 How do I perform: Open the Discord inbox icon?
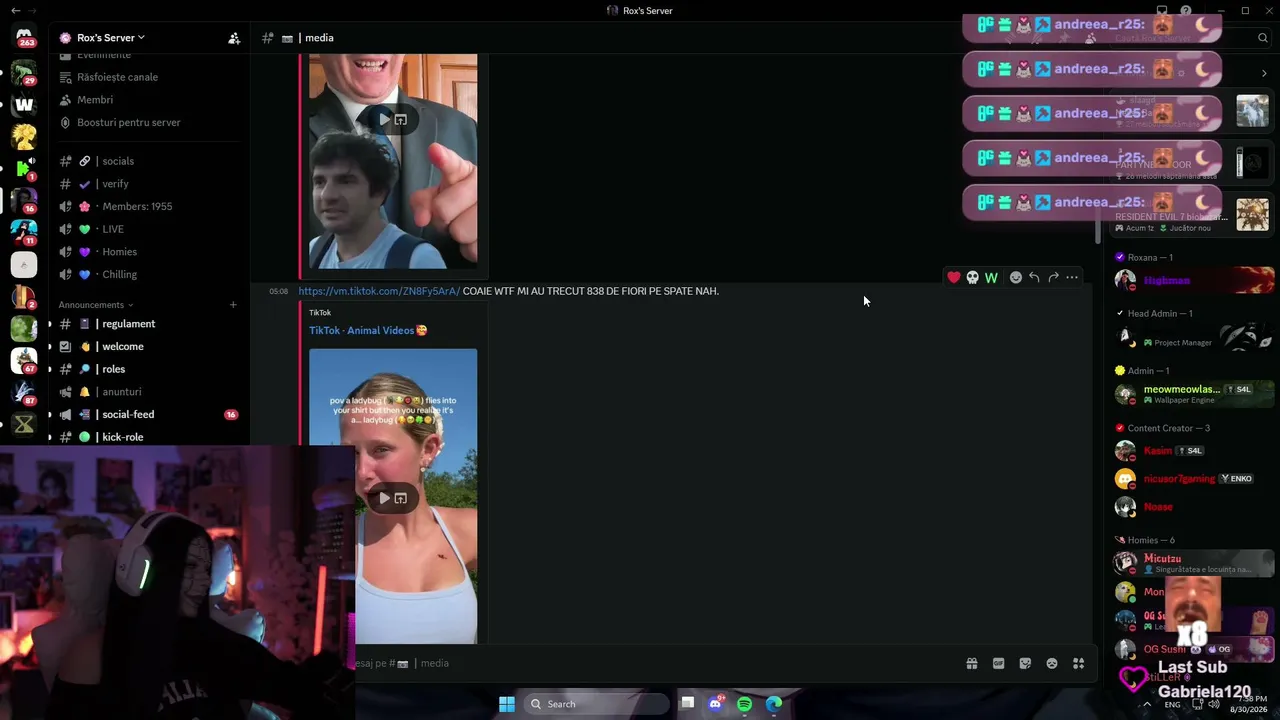pyautogui.click(x=1162, y=11)
